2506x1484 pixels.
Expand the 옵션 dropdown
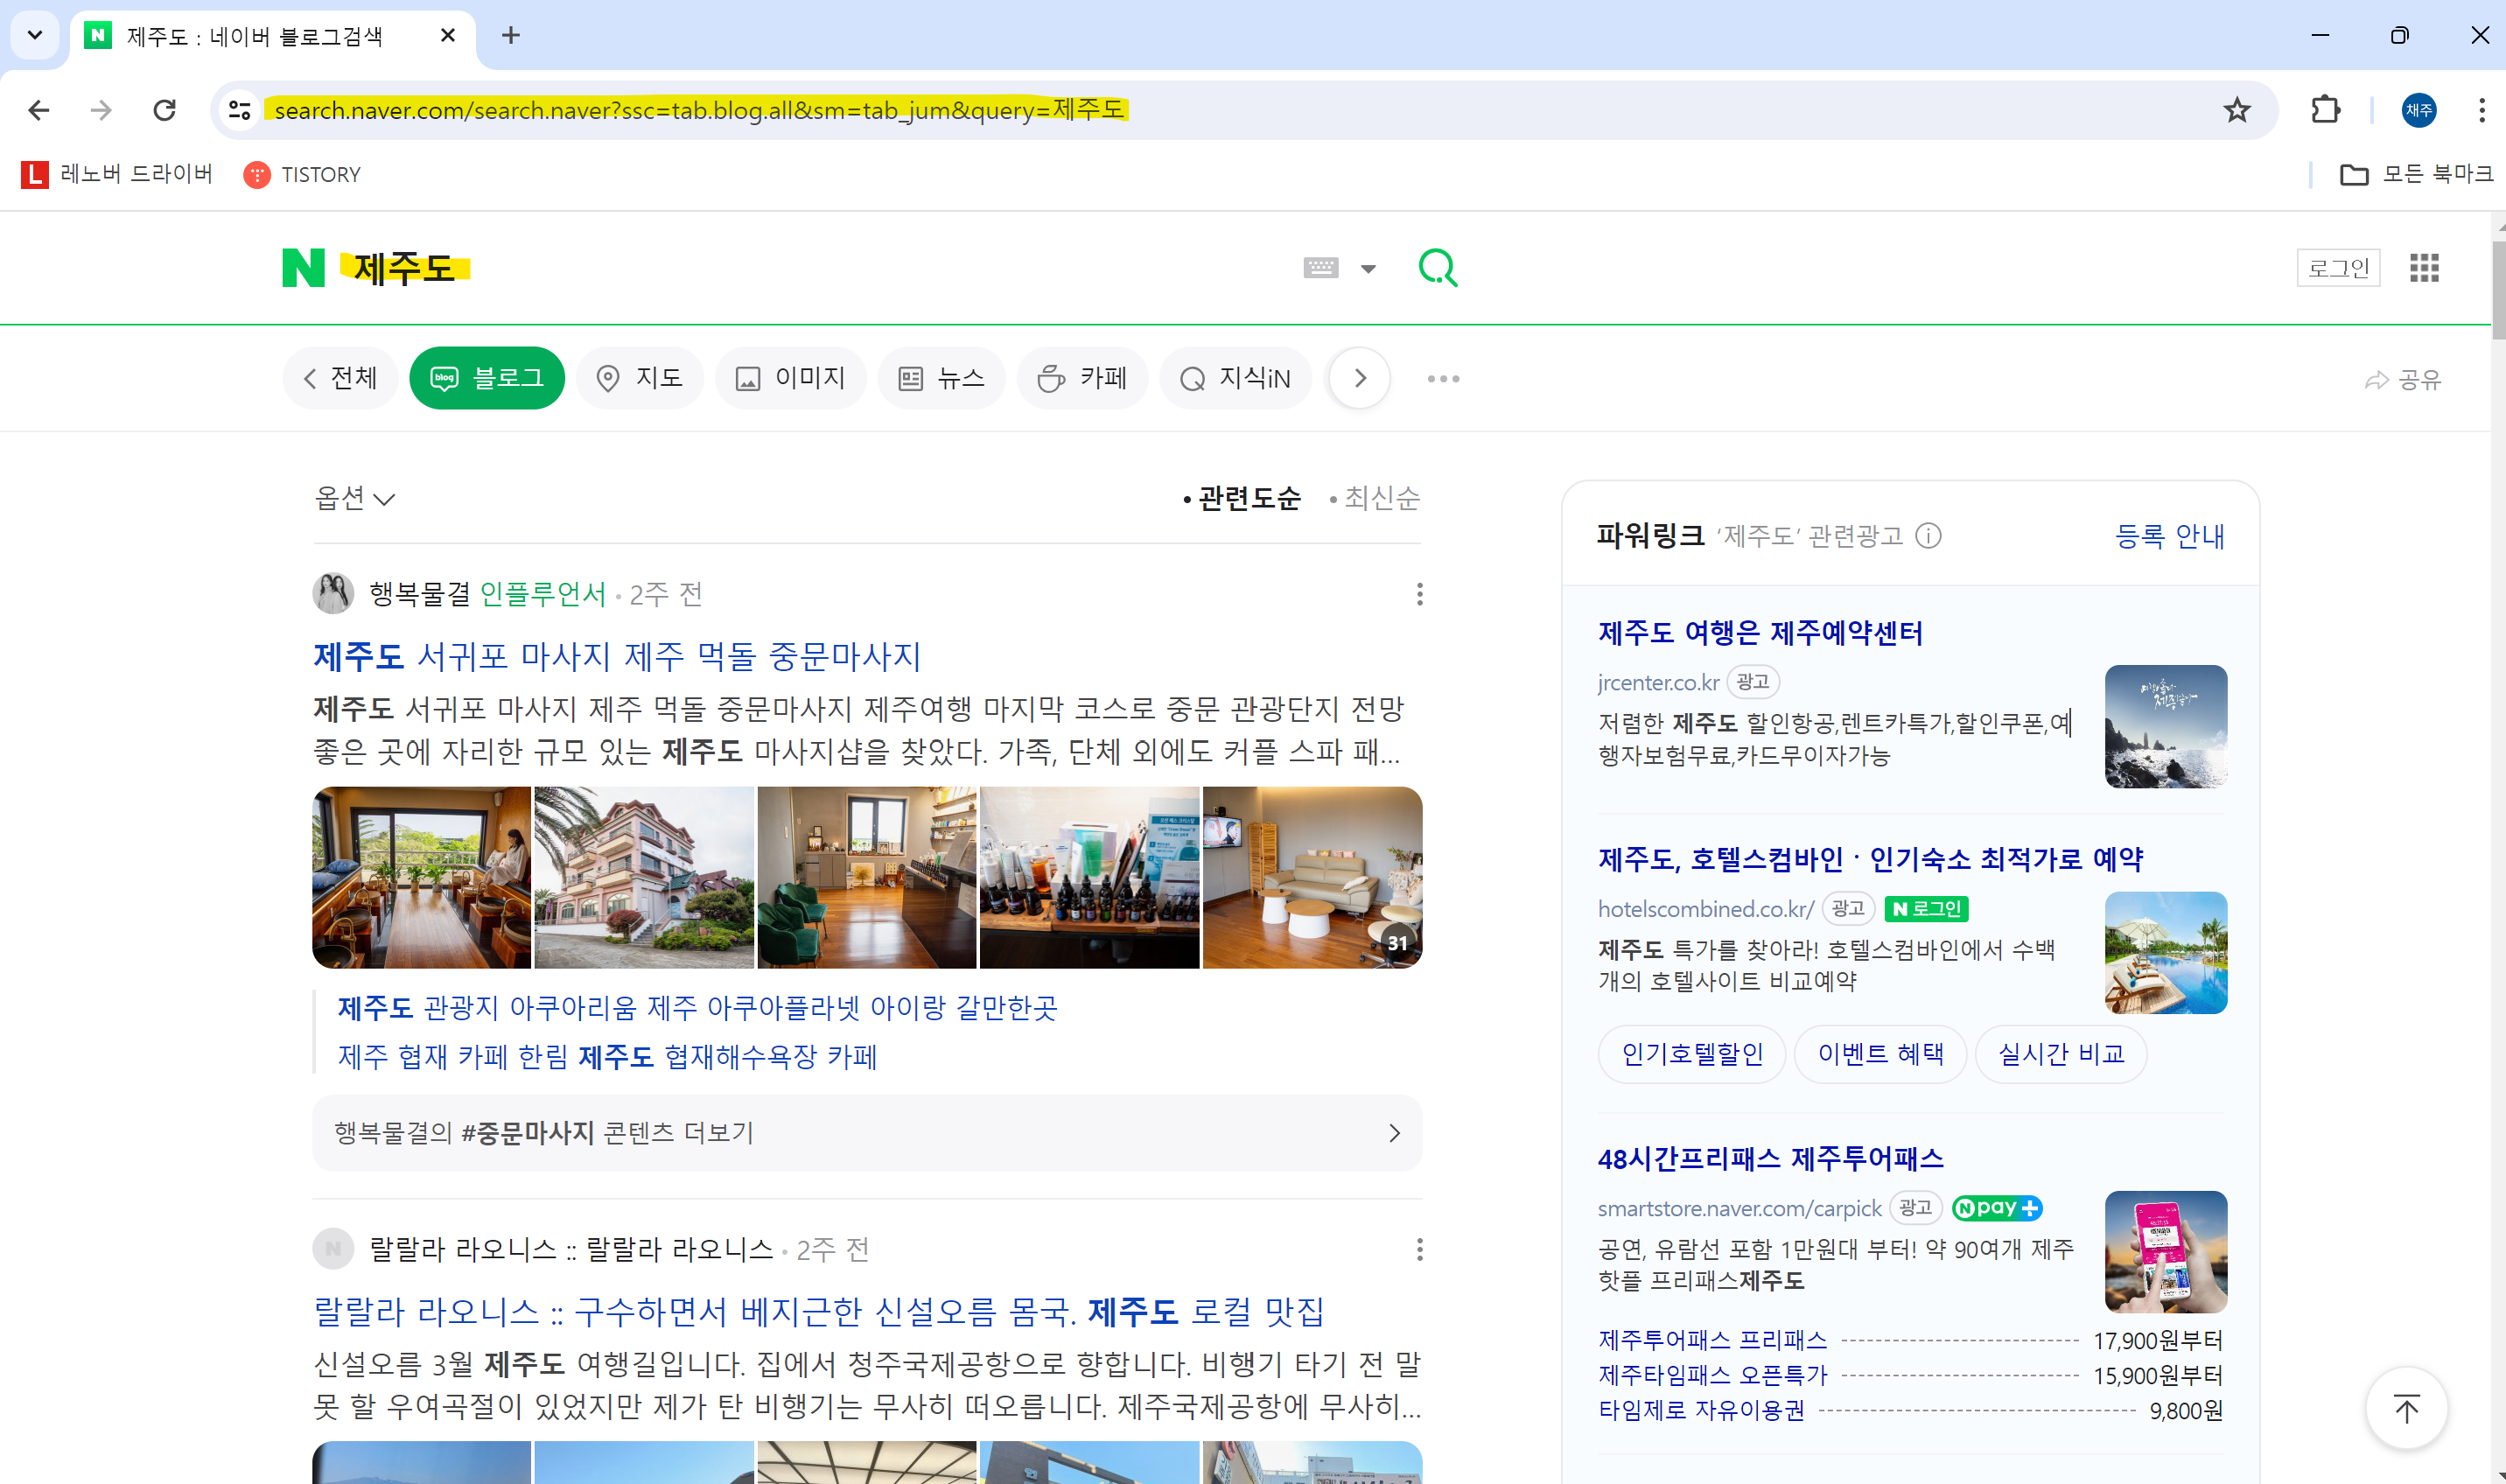click(355, 498)
